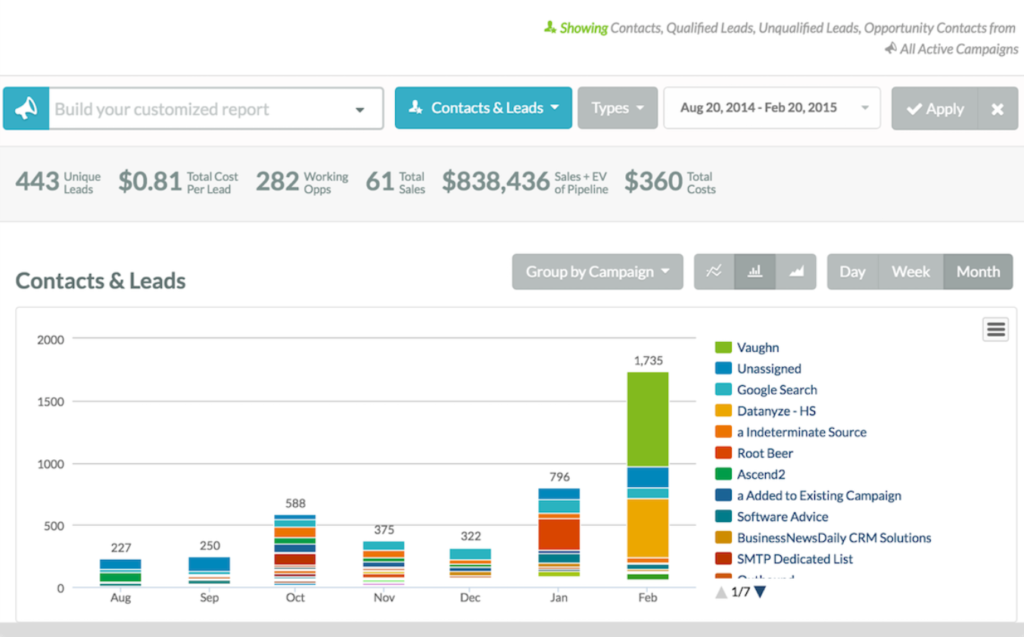Open the Build your customized report dropdown
The height and width of the screenshot is (637, 1024).
click(x=216, y=108)
